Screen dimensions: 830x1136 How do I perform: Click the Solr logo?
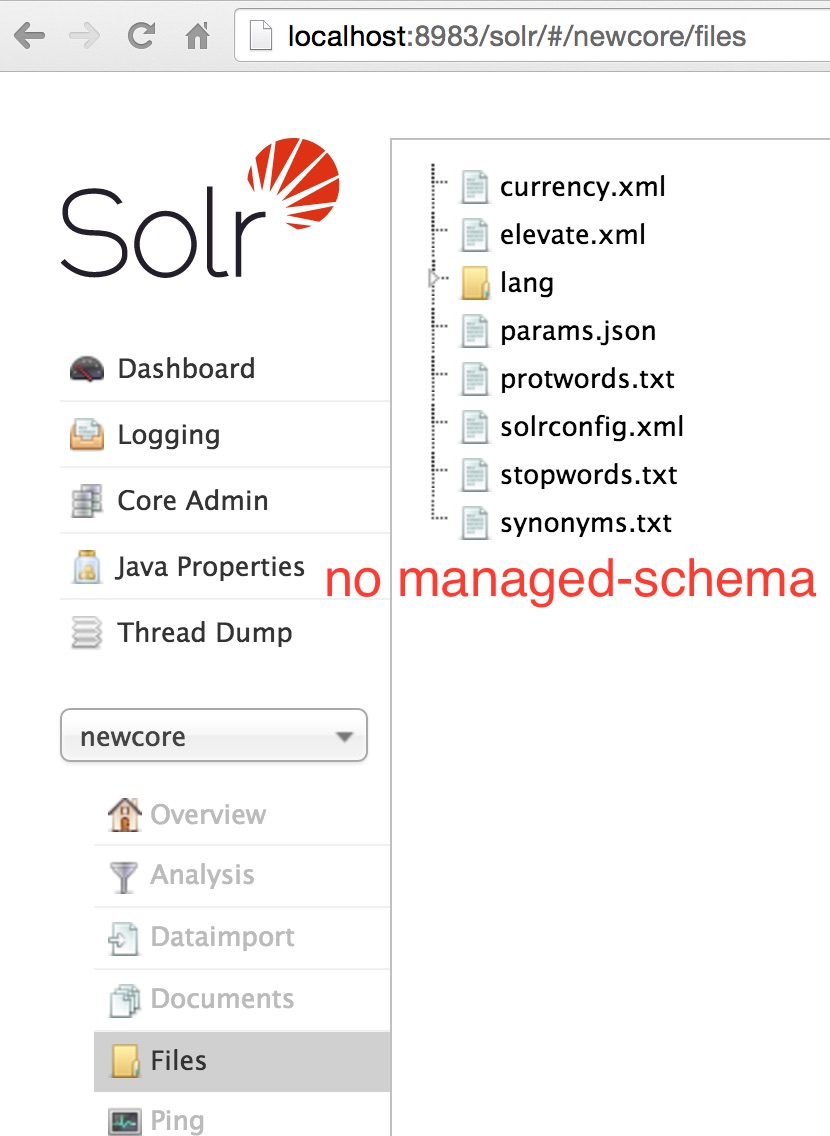click(201, 209)
